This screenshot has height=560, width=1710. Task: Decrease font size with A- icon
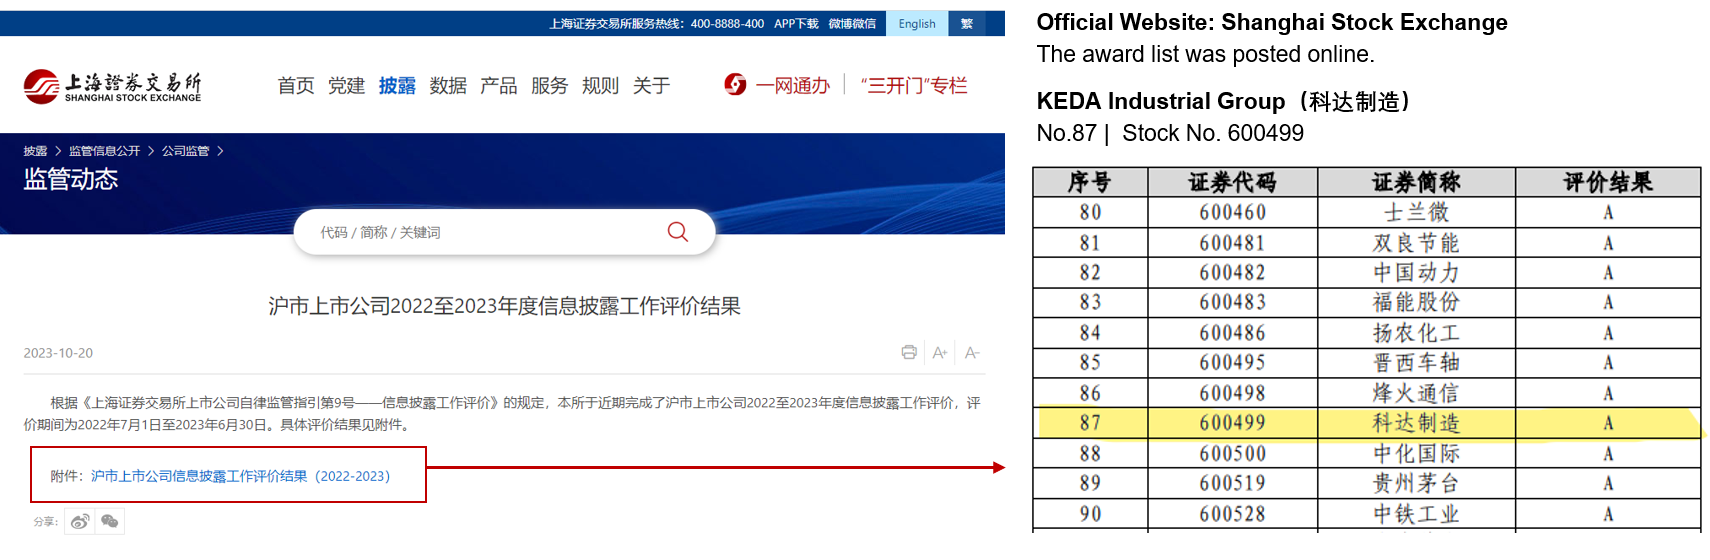click(971, 352)
